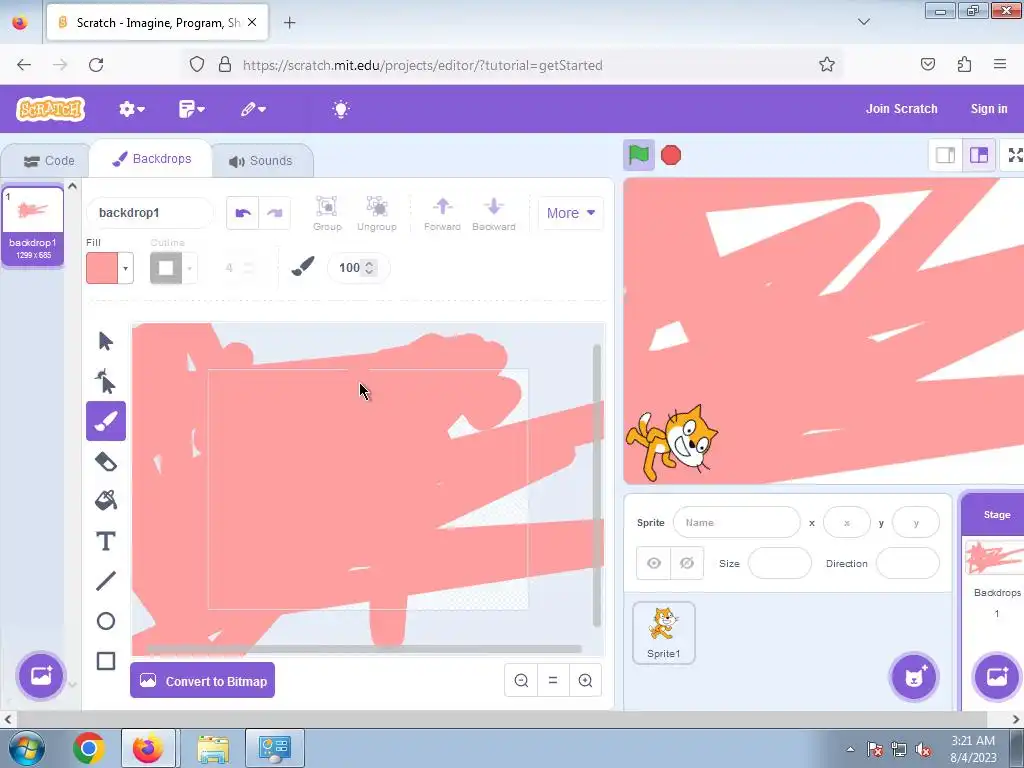
Task: Open the Sounds tab
Action: [261, 161]
